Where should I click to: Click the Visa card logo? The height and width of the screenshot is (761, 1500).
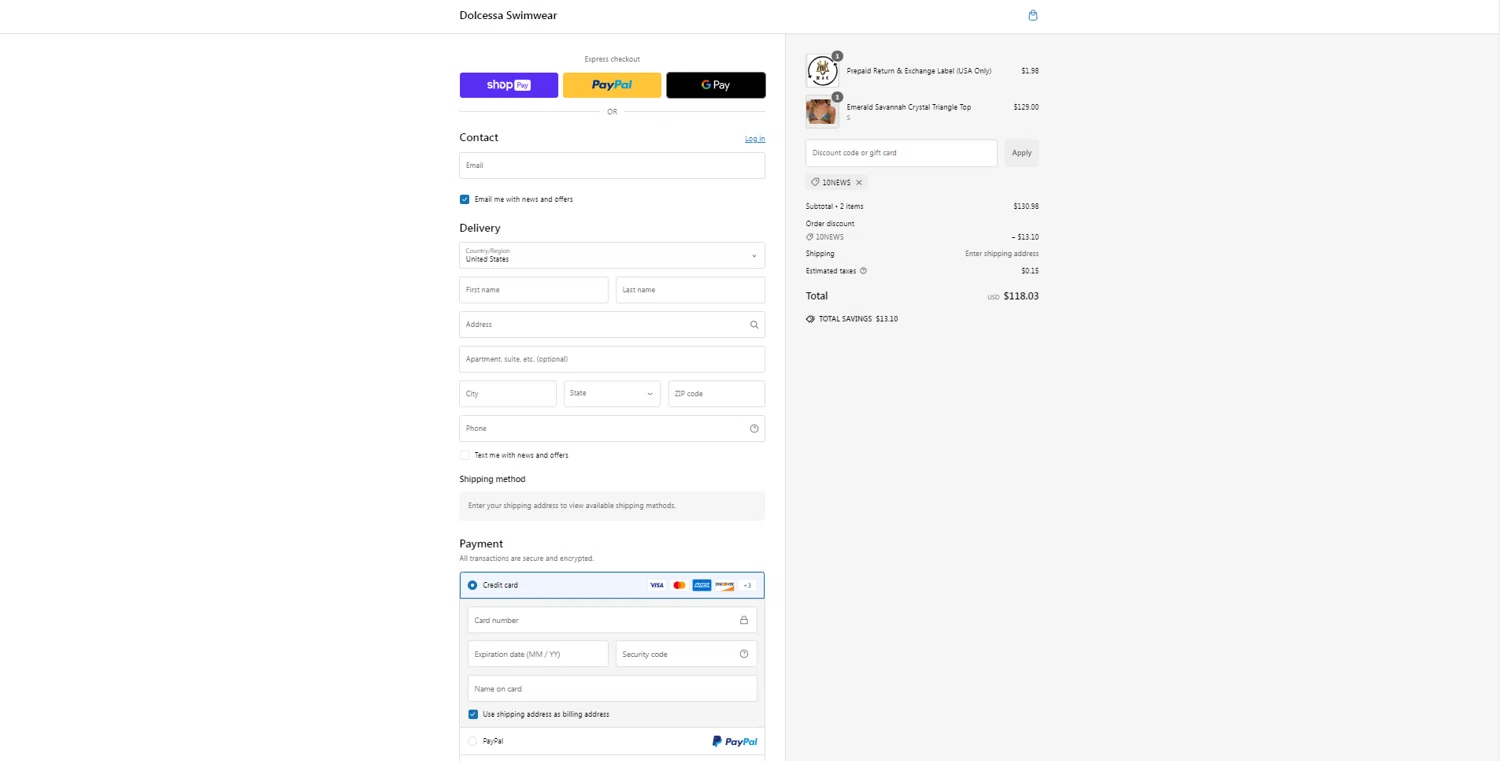[x=657, y=585]
